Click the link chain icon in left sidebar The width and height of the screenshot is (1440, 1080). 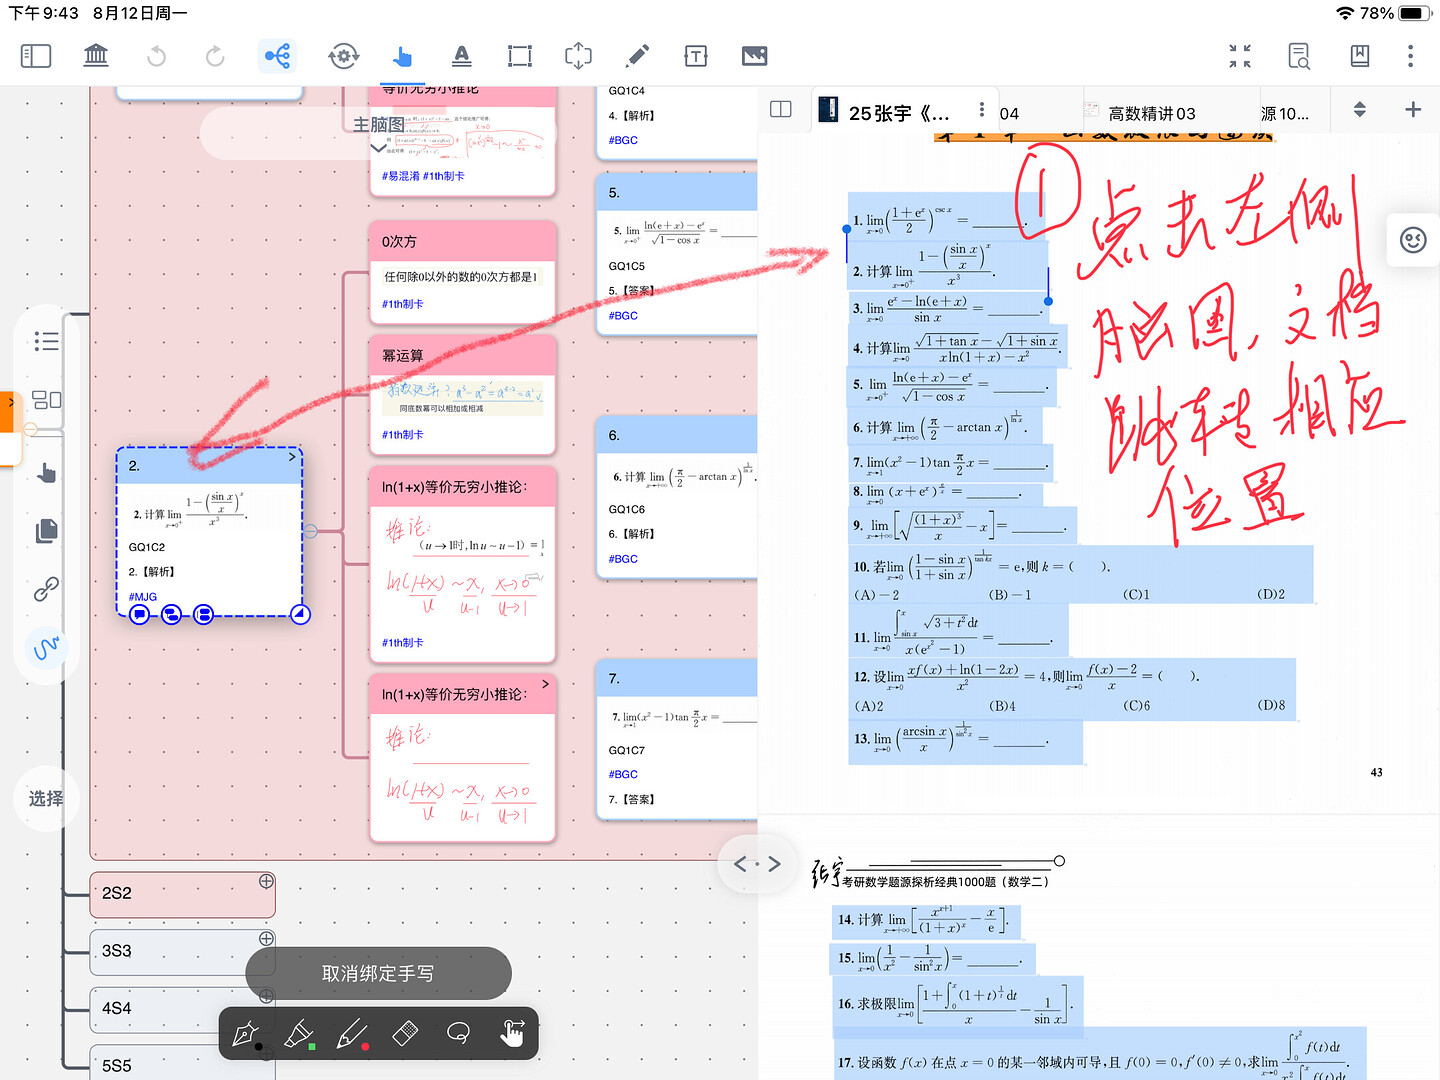[x=47, y=589]
